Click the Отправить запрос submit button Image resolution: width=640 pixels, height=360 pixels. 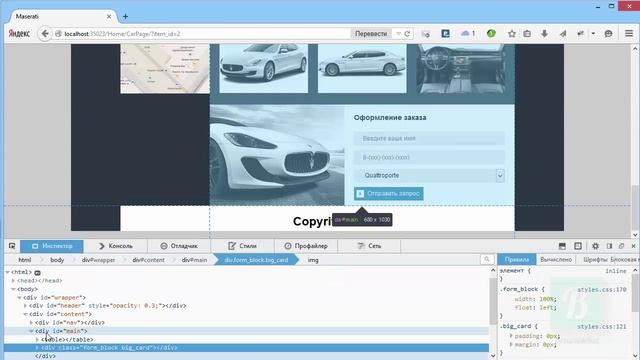389,193
